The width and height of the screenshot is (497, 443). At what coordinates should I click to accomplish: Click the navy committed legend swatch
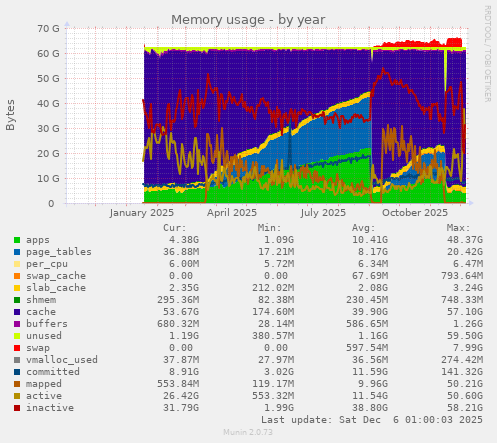click(x=17, y=372)
